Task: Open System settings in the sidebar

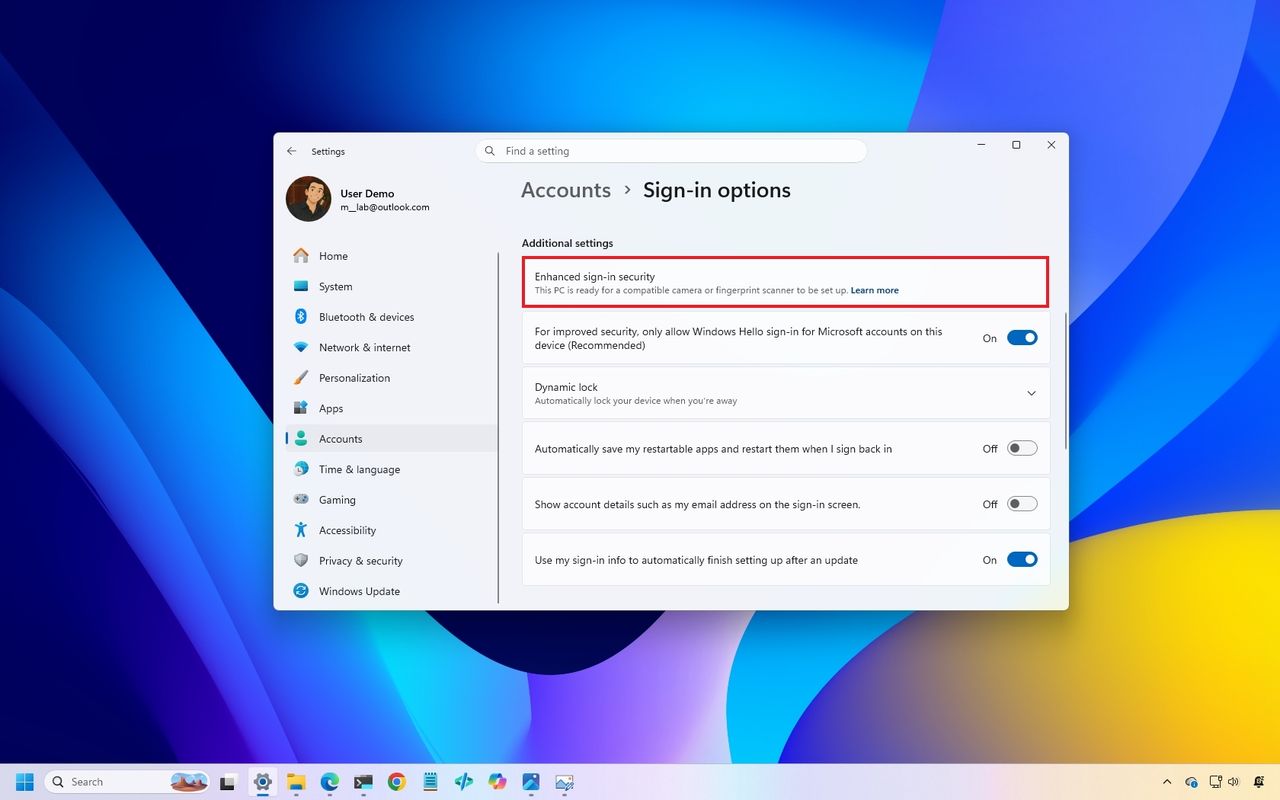Action: (x=391, y=286)
